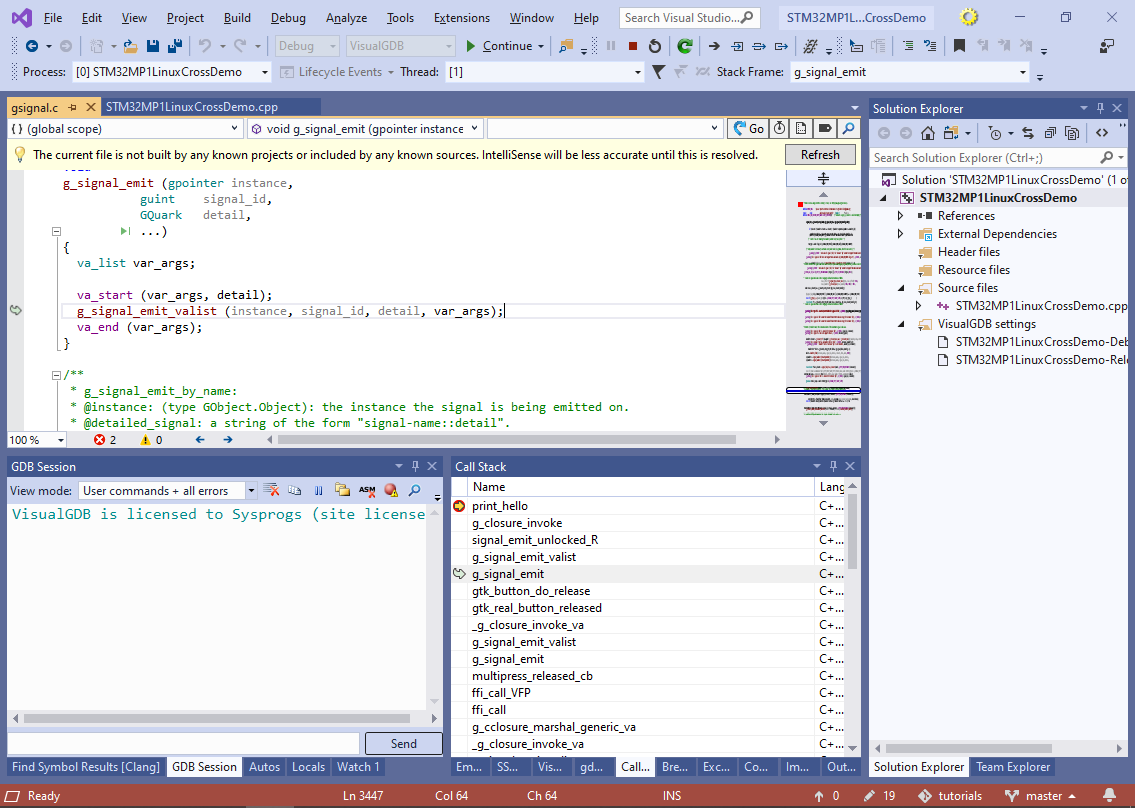Collapse the VisualGDB settings node
The image size is (1135, 808).
901,324
